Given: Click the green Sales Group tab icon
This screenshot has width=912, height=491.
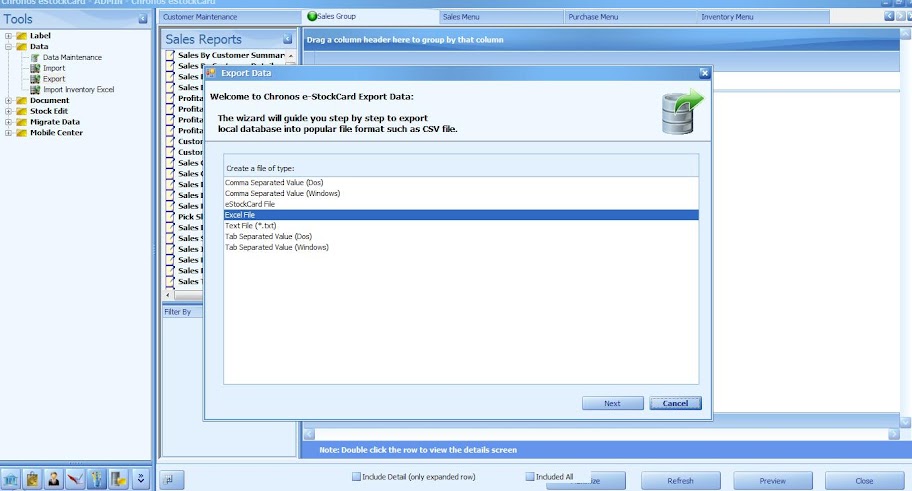Looking at the screenshot, I should pos(312,16).
